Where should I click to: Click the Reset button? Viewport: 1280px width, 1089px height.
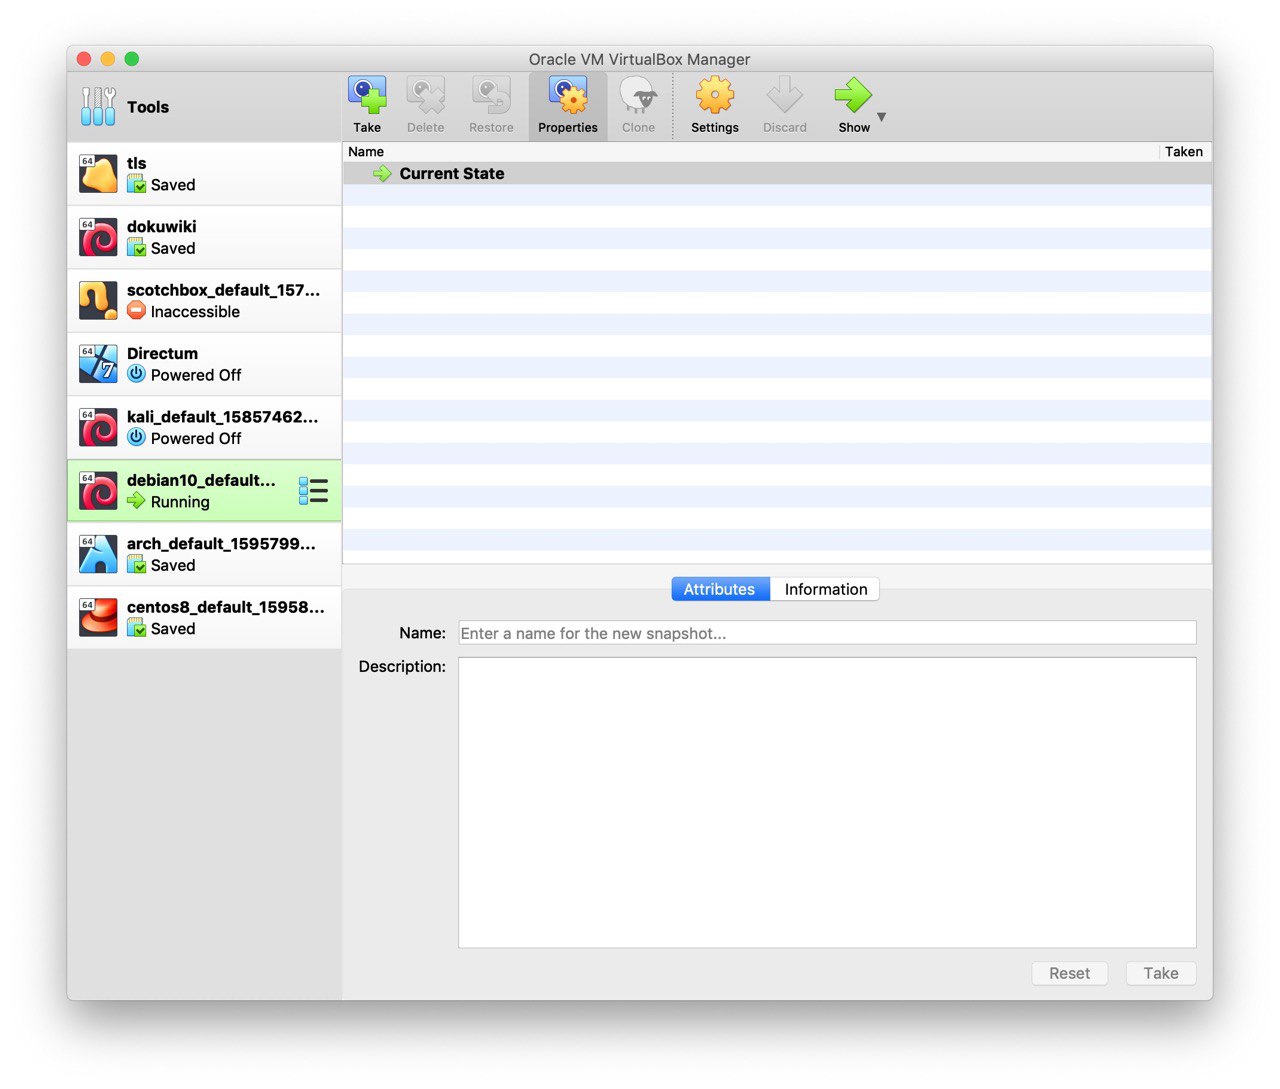tap(1070, 973)
